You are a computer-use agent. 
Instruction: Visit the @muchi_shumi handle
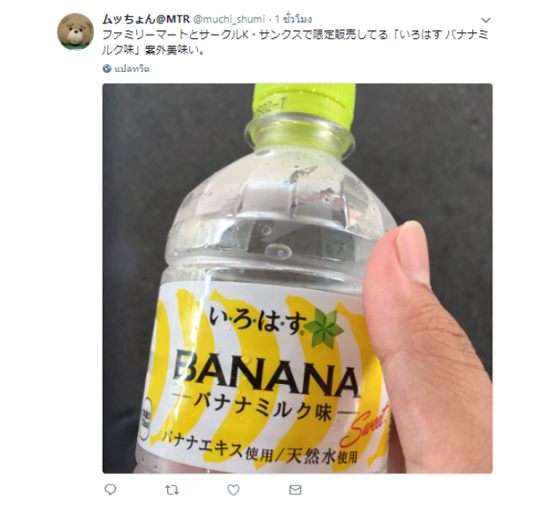tap(229, 19)
